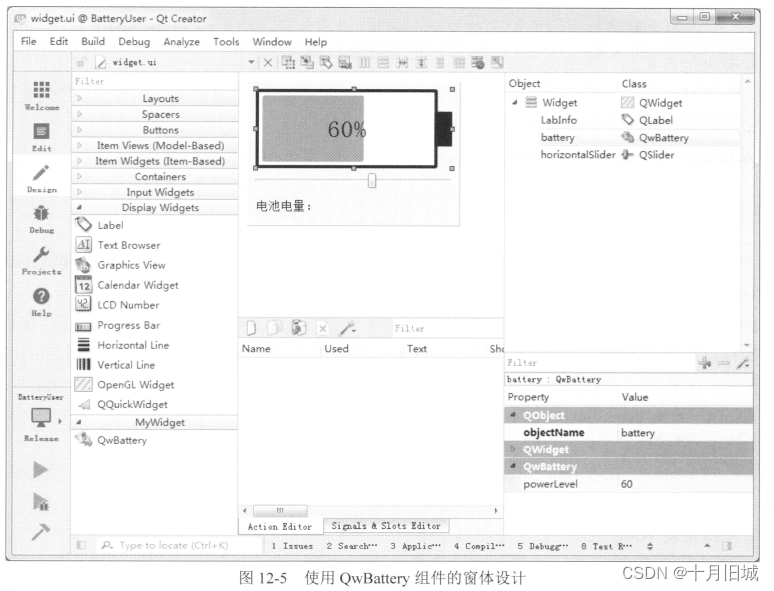Close the widget.ui document with X icon
Screen dimensions: 774x591
268,63
